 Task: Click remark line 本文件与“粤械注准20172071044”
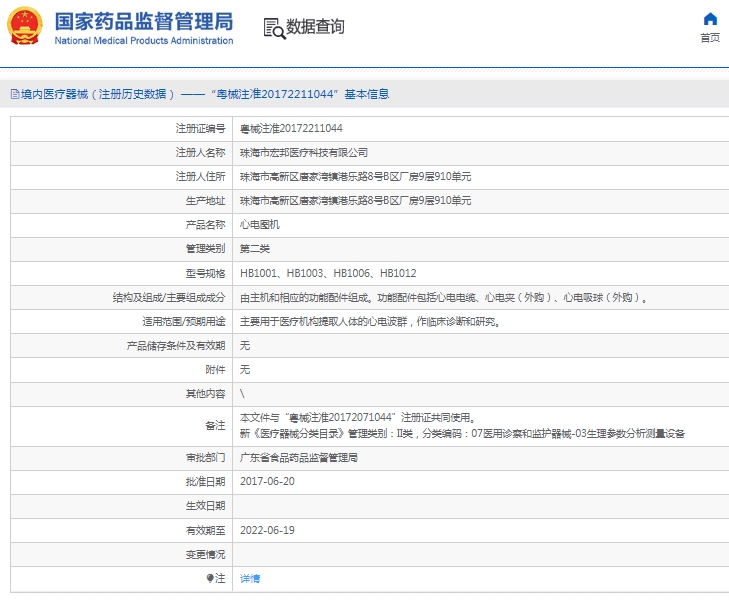[x=357, y=417]
